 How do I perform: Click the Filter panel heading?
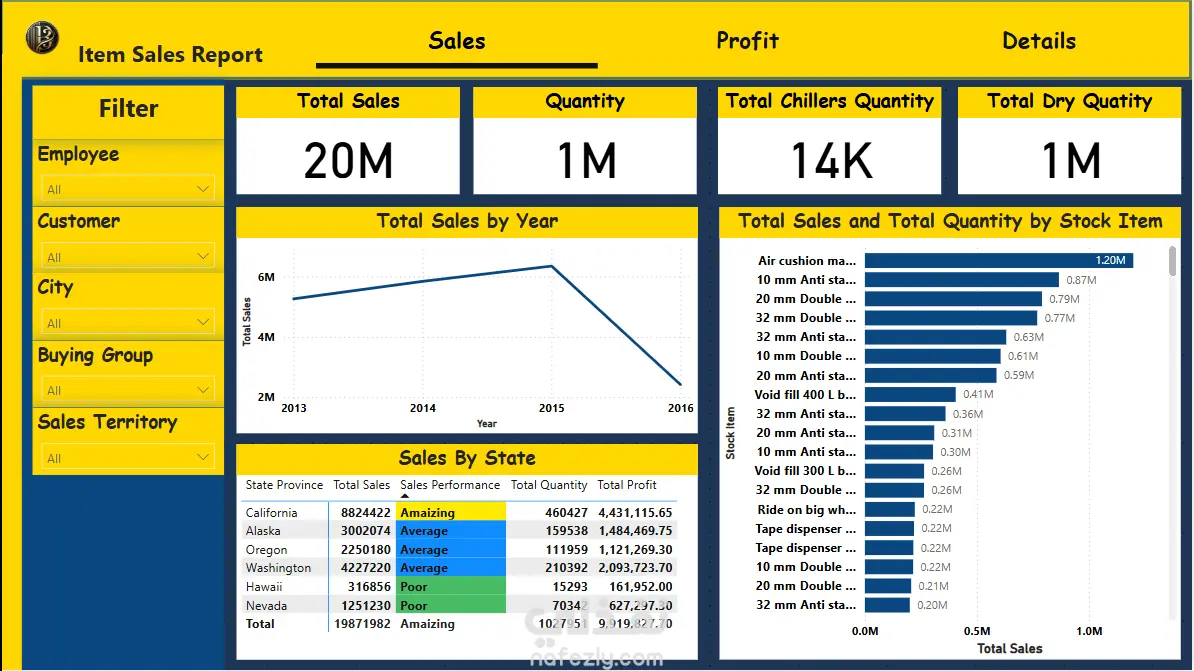point(129,108)
